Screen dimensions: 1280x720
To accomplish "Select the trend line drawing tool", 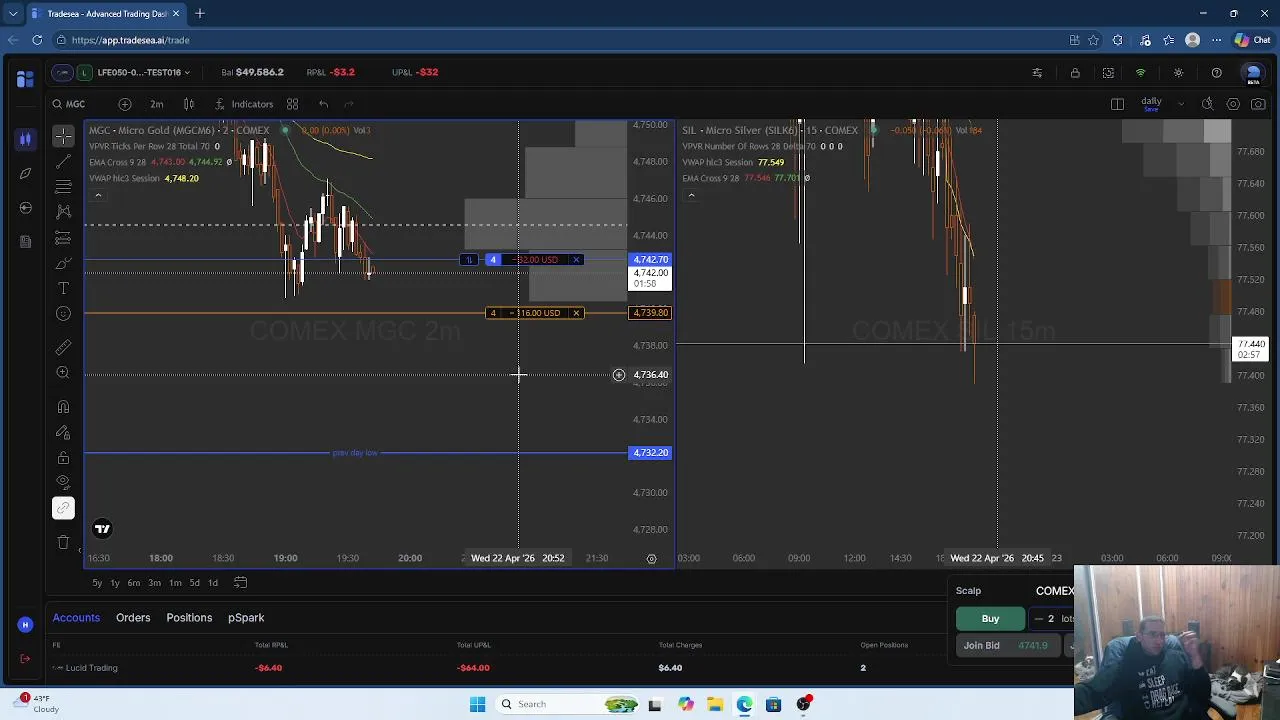I will 63,161.
